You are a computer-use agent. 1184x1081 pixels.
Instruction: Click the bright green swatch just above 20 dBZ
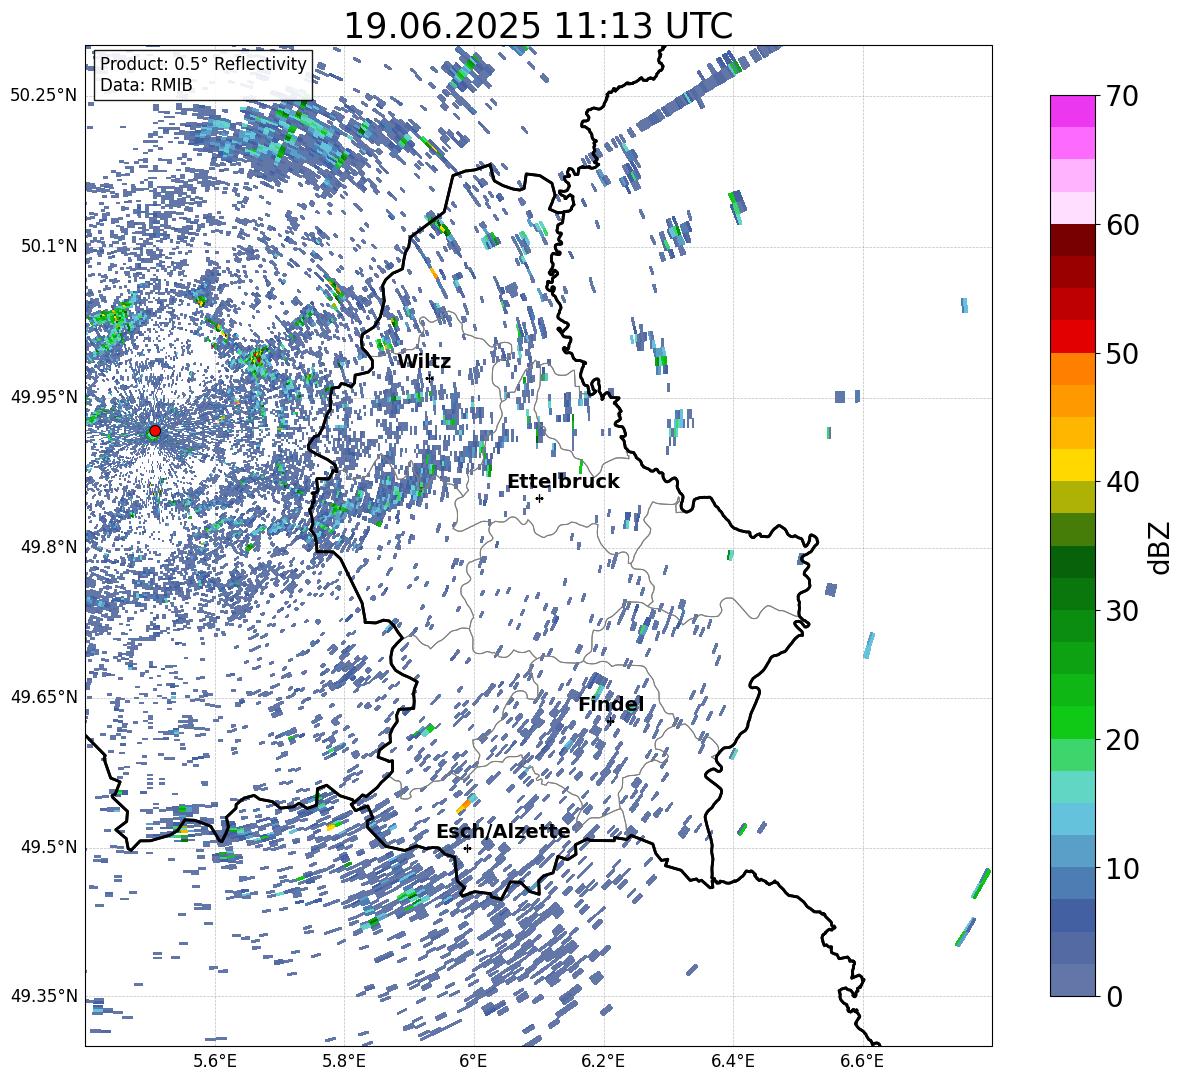pos(1072,722)
